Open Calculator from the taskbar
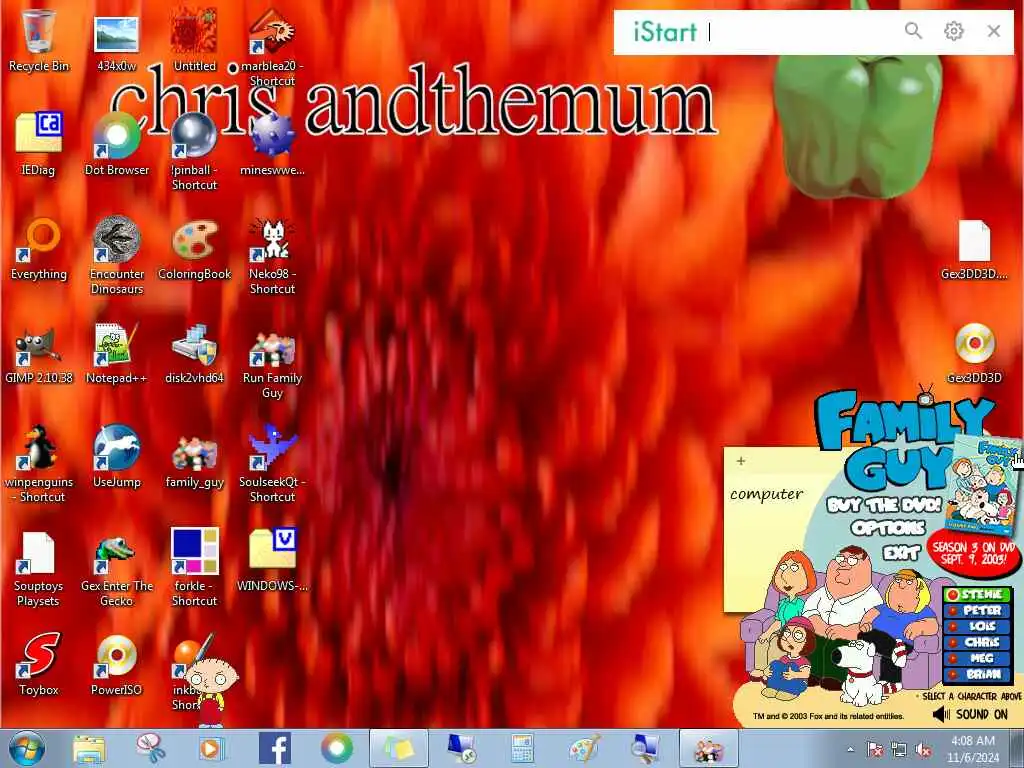1024x768 pixels. click(522, 748)
